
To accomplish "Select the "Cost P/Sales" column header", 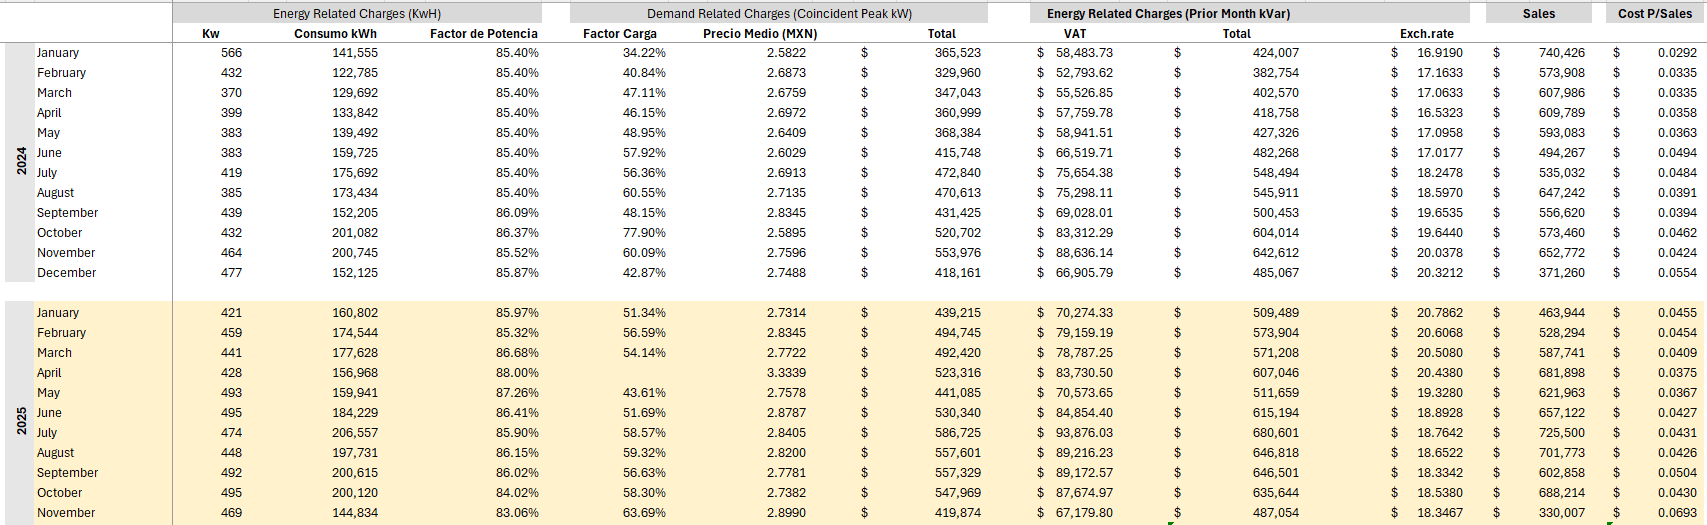I will click(x=1655, y=14).
